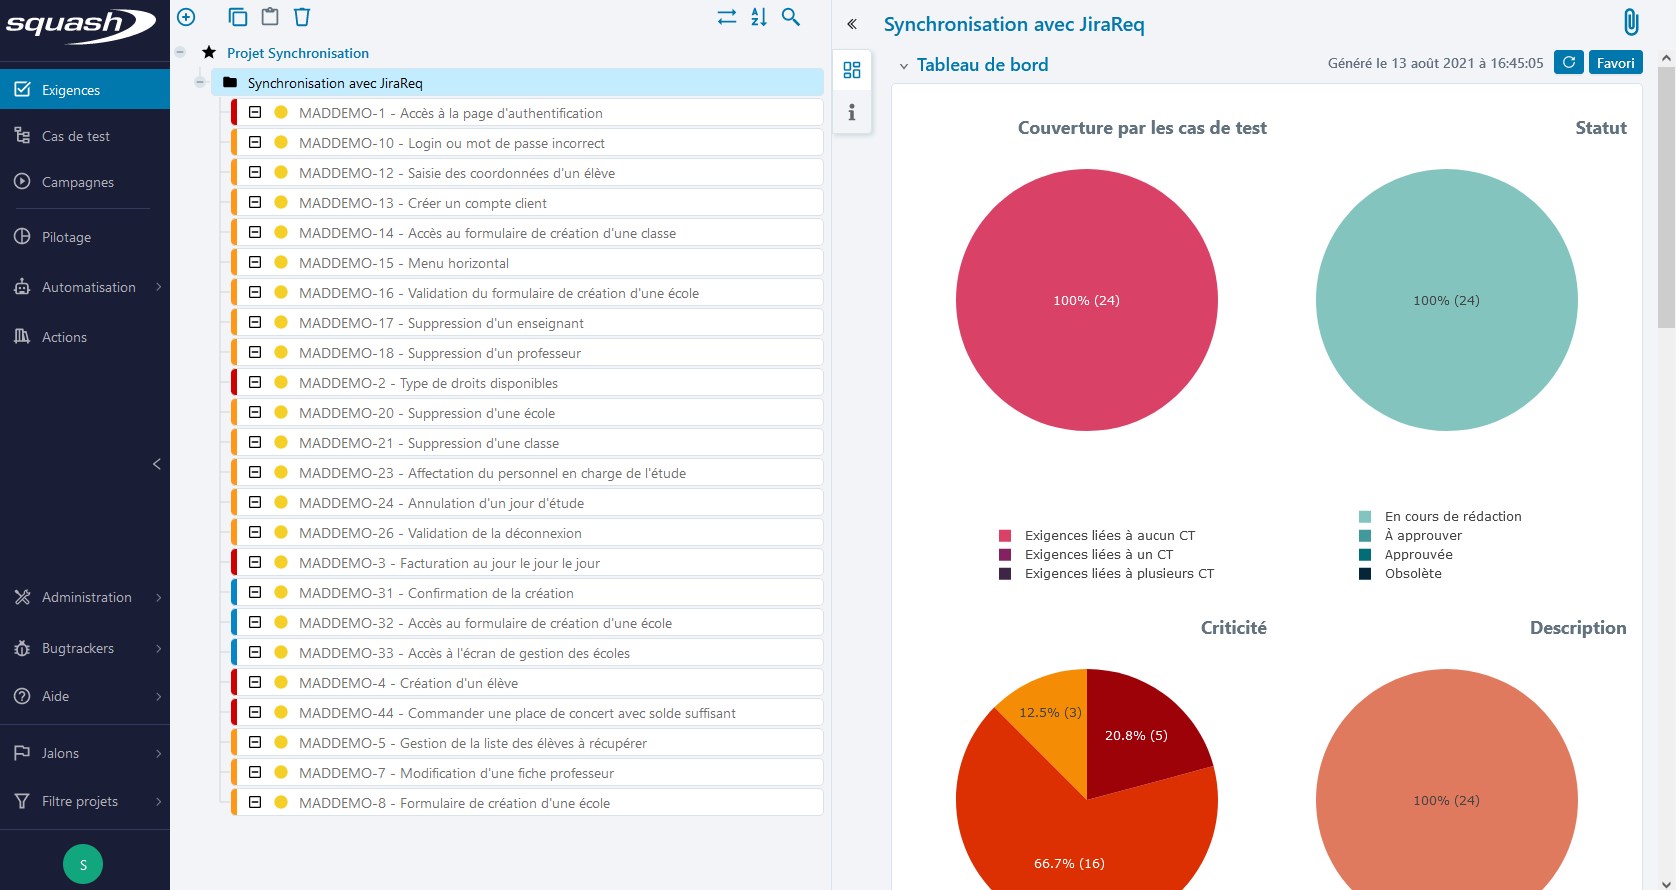Select MADDEMO-21 Suppression d'une classe
This screenshot has width=1676, height=890.
click(528, 443)
